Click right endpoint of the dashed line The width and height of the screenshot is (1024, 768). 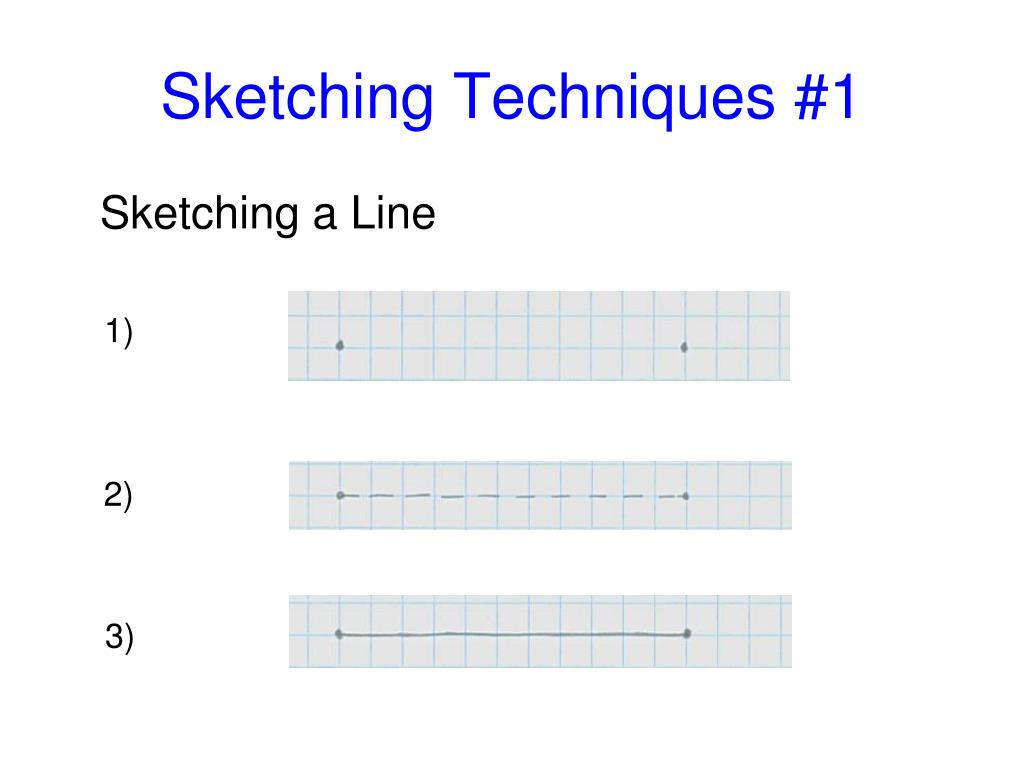pyautogui.click(x=685, y=496)
